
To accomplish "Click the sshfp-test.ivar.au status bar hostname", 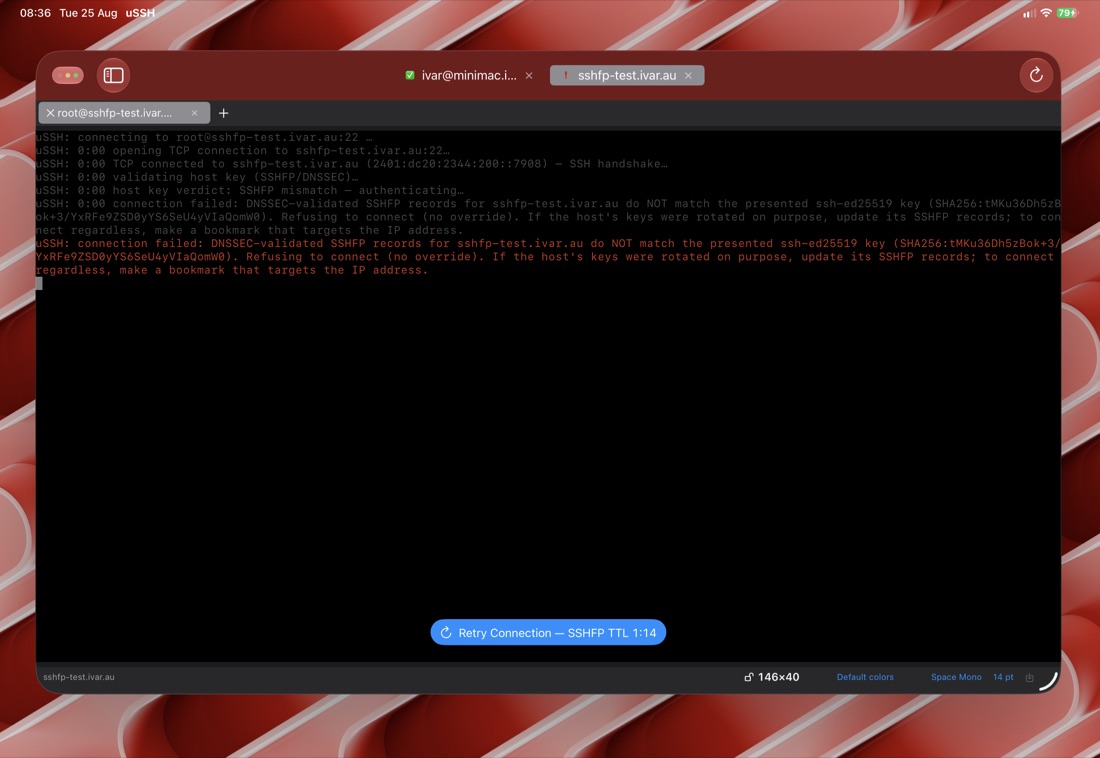I will (79, 677).
